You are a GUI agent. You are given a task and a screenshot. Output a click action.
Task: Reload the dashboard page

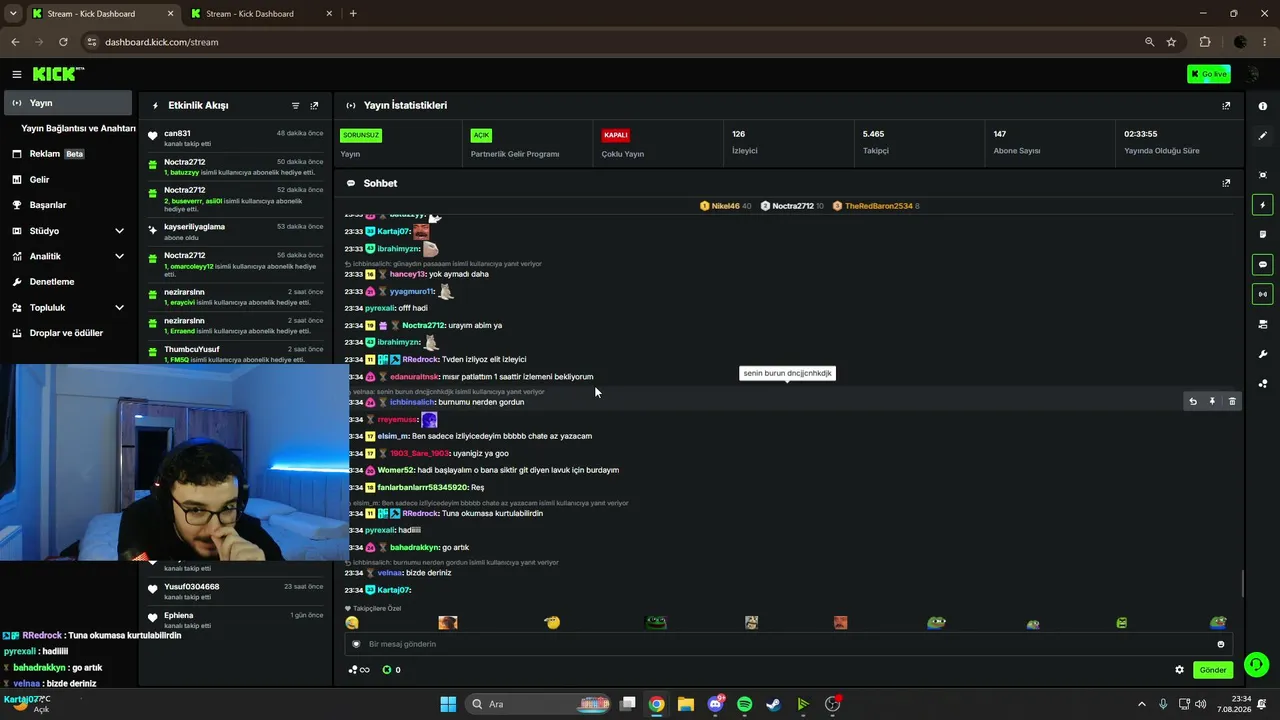coord(63,42)
